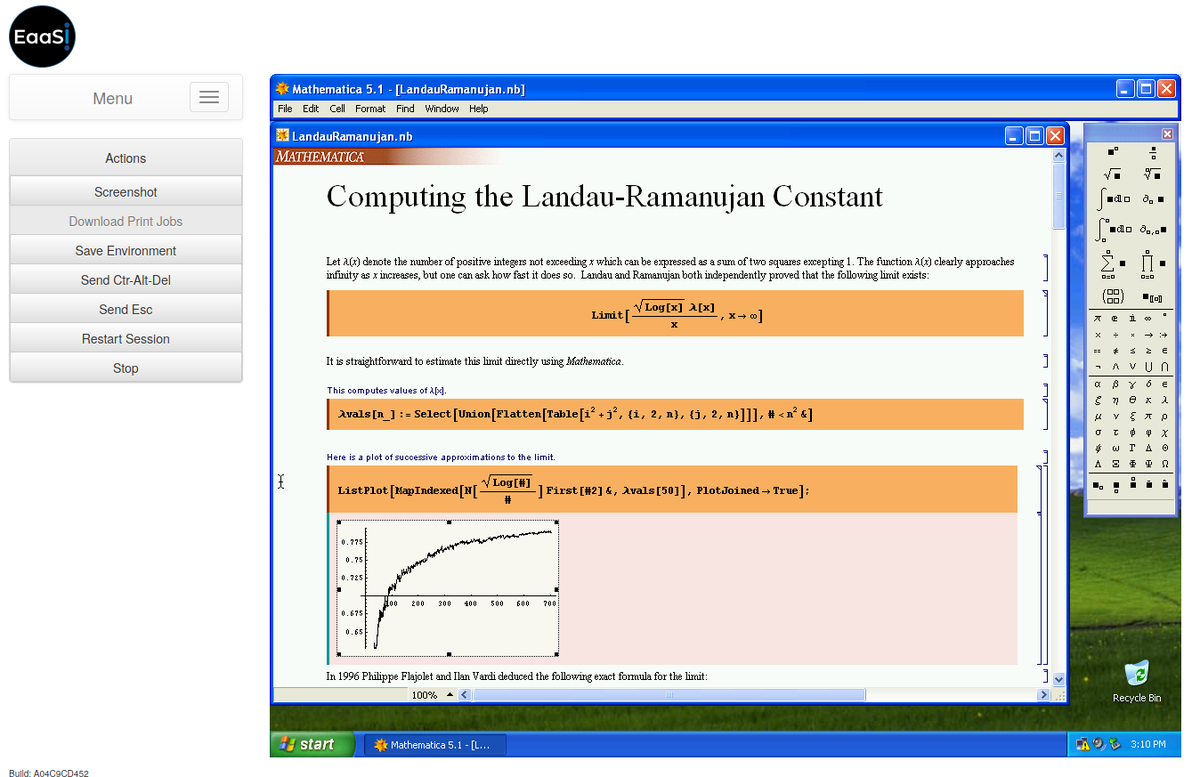1200x777 pixels.
Task: Insert an nth root template
Action: 1153,175
